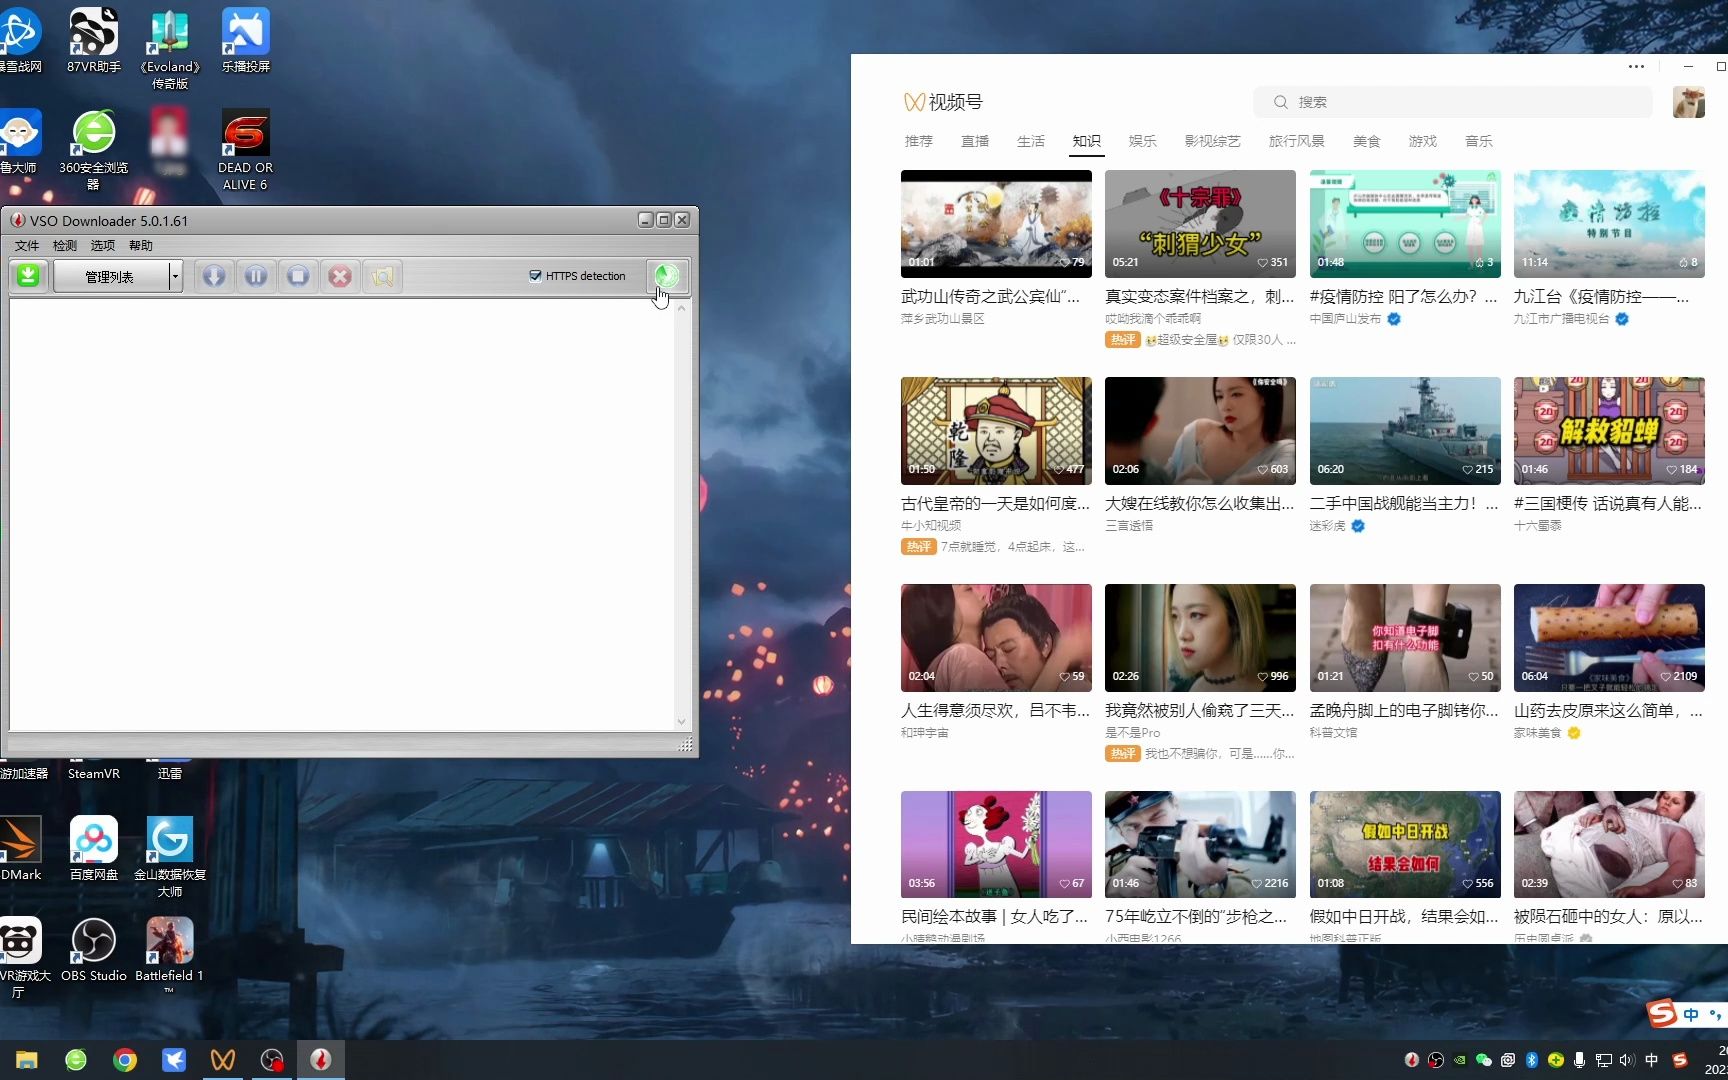Open the 乐播投屏 desktop icon
The height and width of the screenshot is (1080, 1728).
[x=246, y=42]
